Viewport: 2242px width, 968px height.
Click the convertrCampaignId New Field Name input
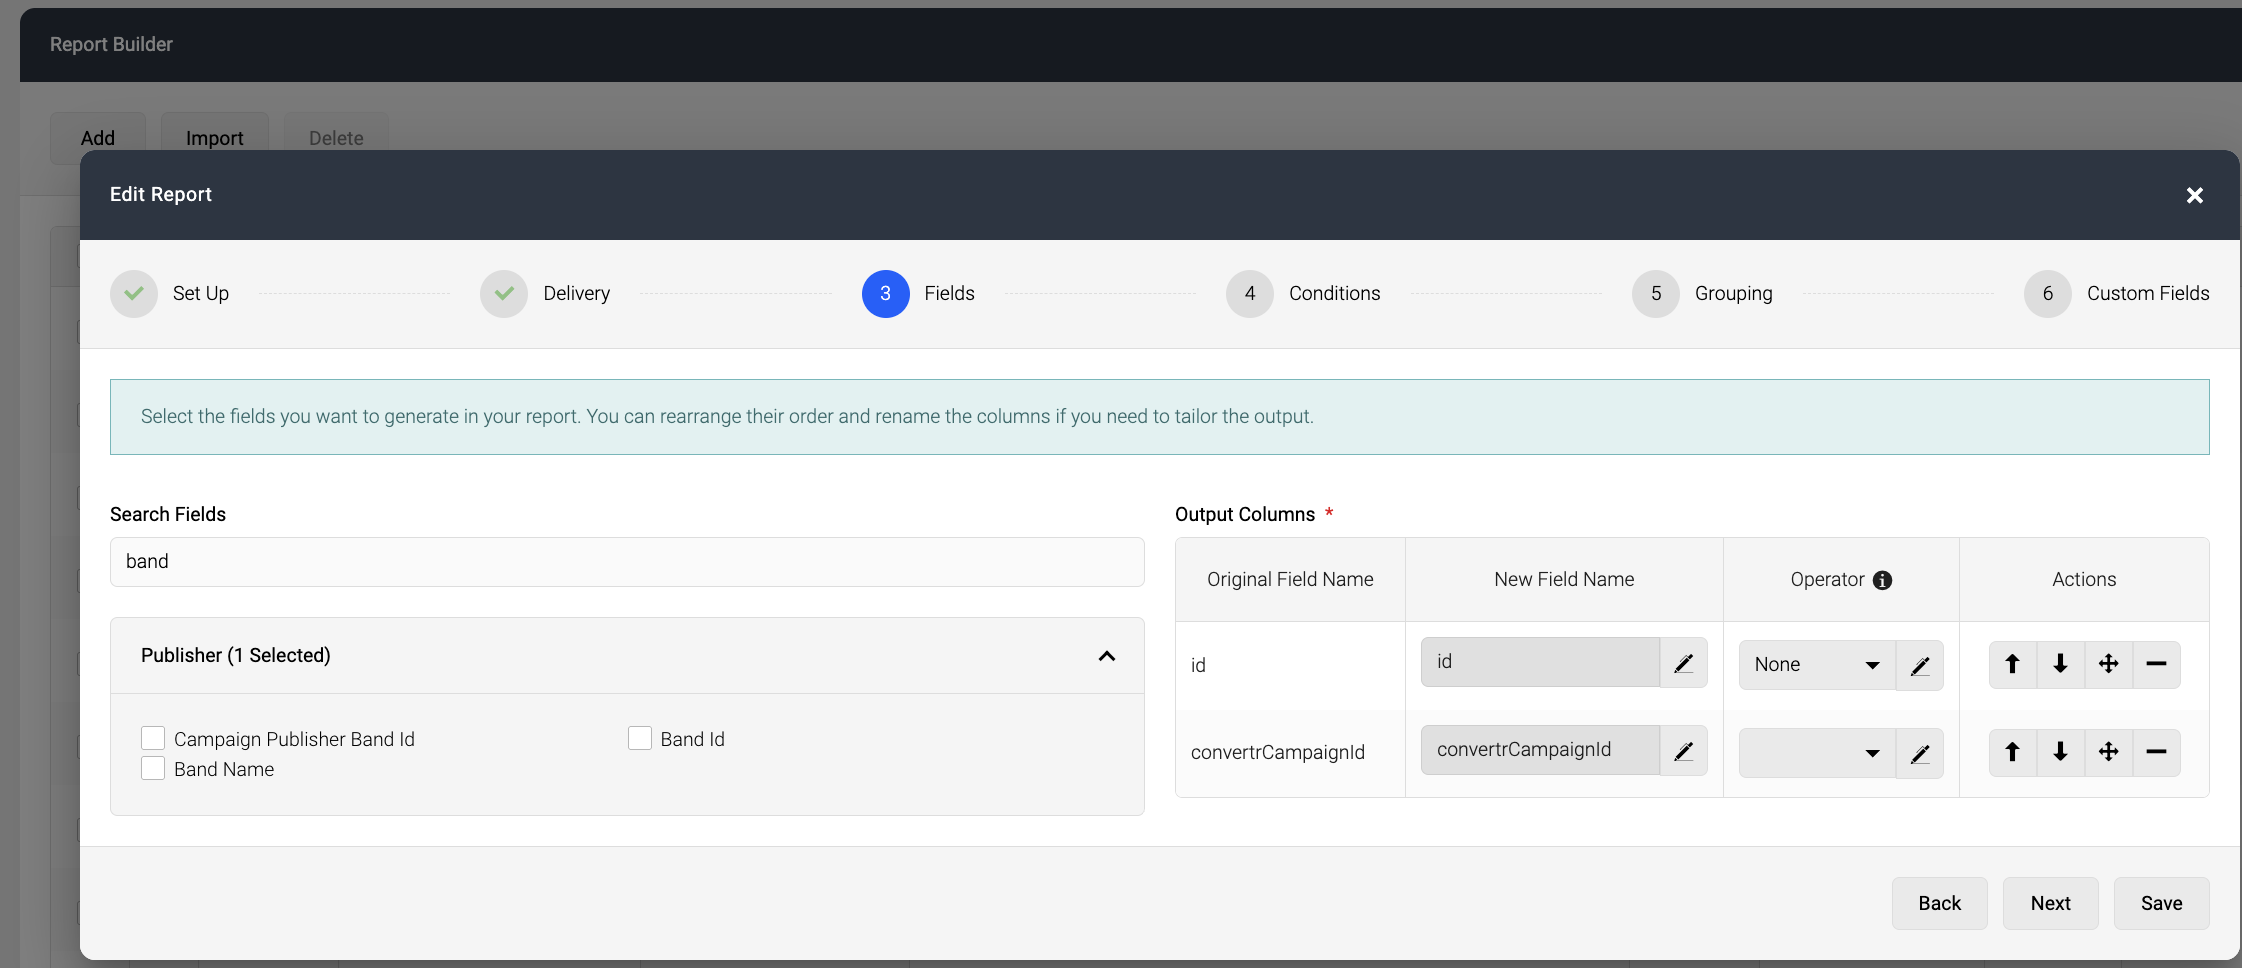(x=1540, y=750)
